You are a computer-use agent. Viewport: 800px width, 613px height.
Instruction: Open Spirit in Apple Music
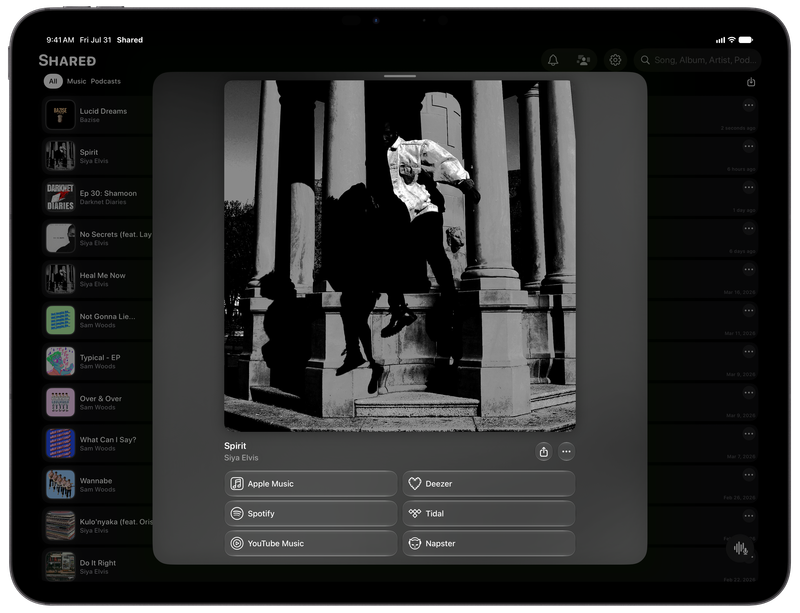311,484
